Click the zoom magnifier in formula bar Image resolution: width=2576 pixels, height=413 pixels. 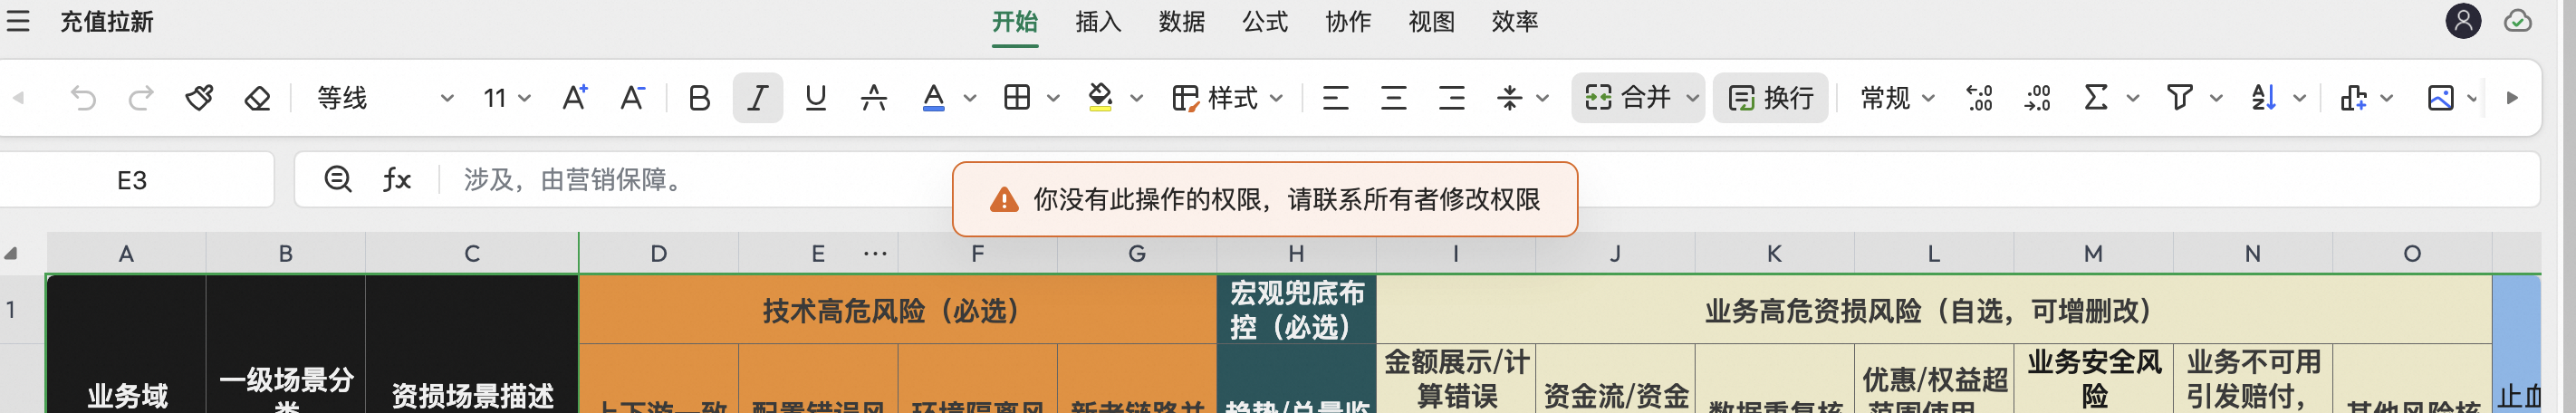point(338,180)
